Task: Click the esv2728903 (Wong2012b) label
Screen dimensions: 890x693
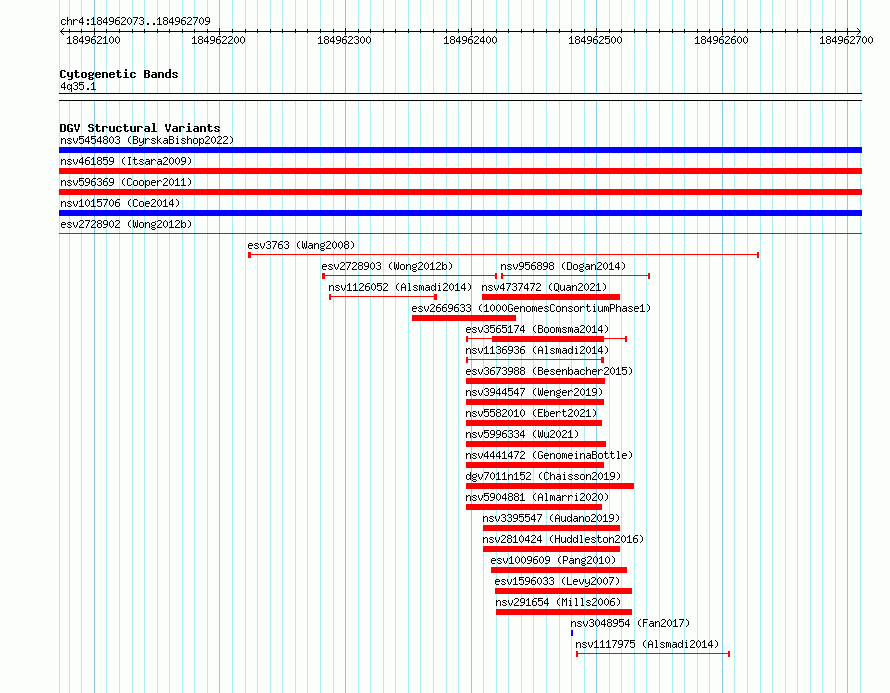Action: pos(387,266)
